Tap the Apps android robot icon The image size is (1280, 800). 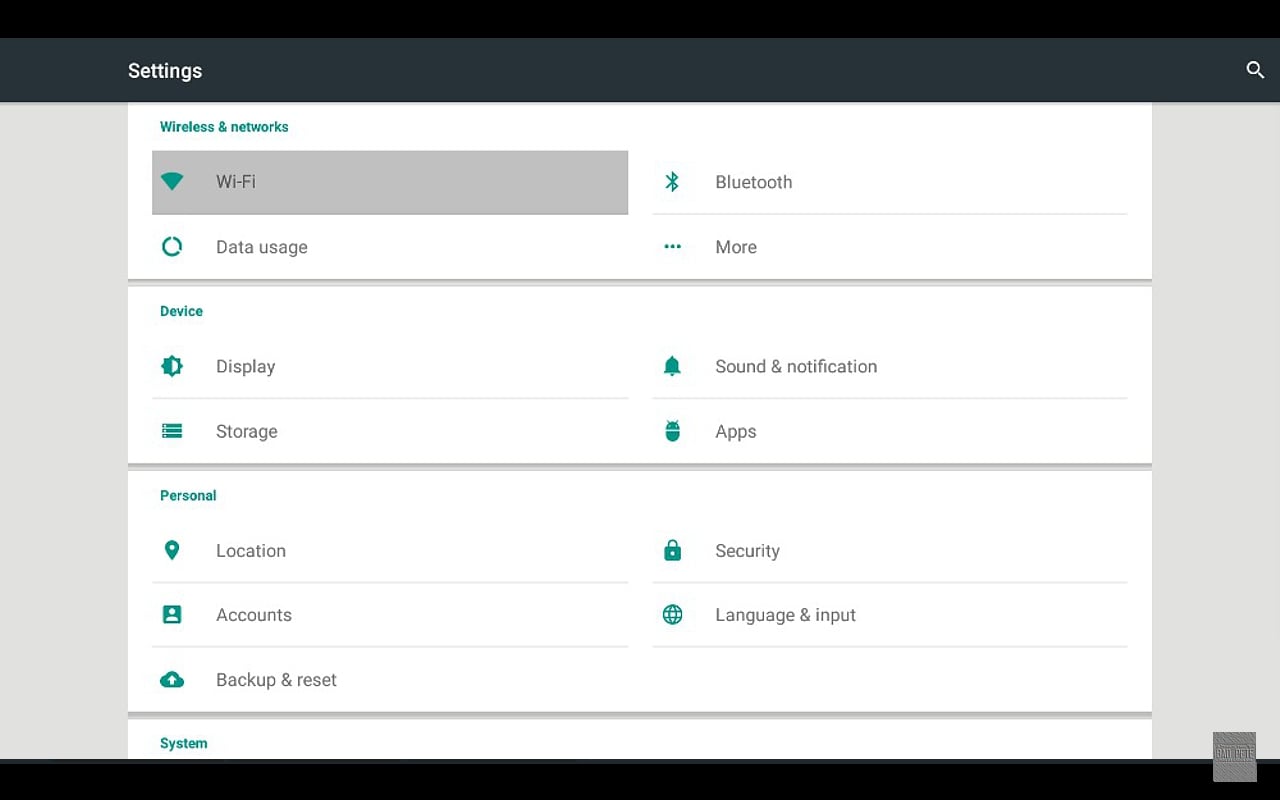coord(672,431)
